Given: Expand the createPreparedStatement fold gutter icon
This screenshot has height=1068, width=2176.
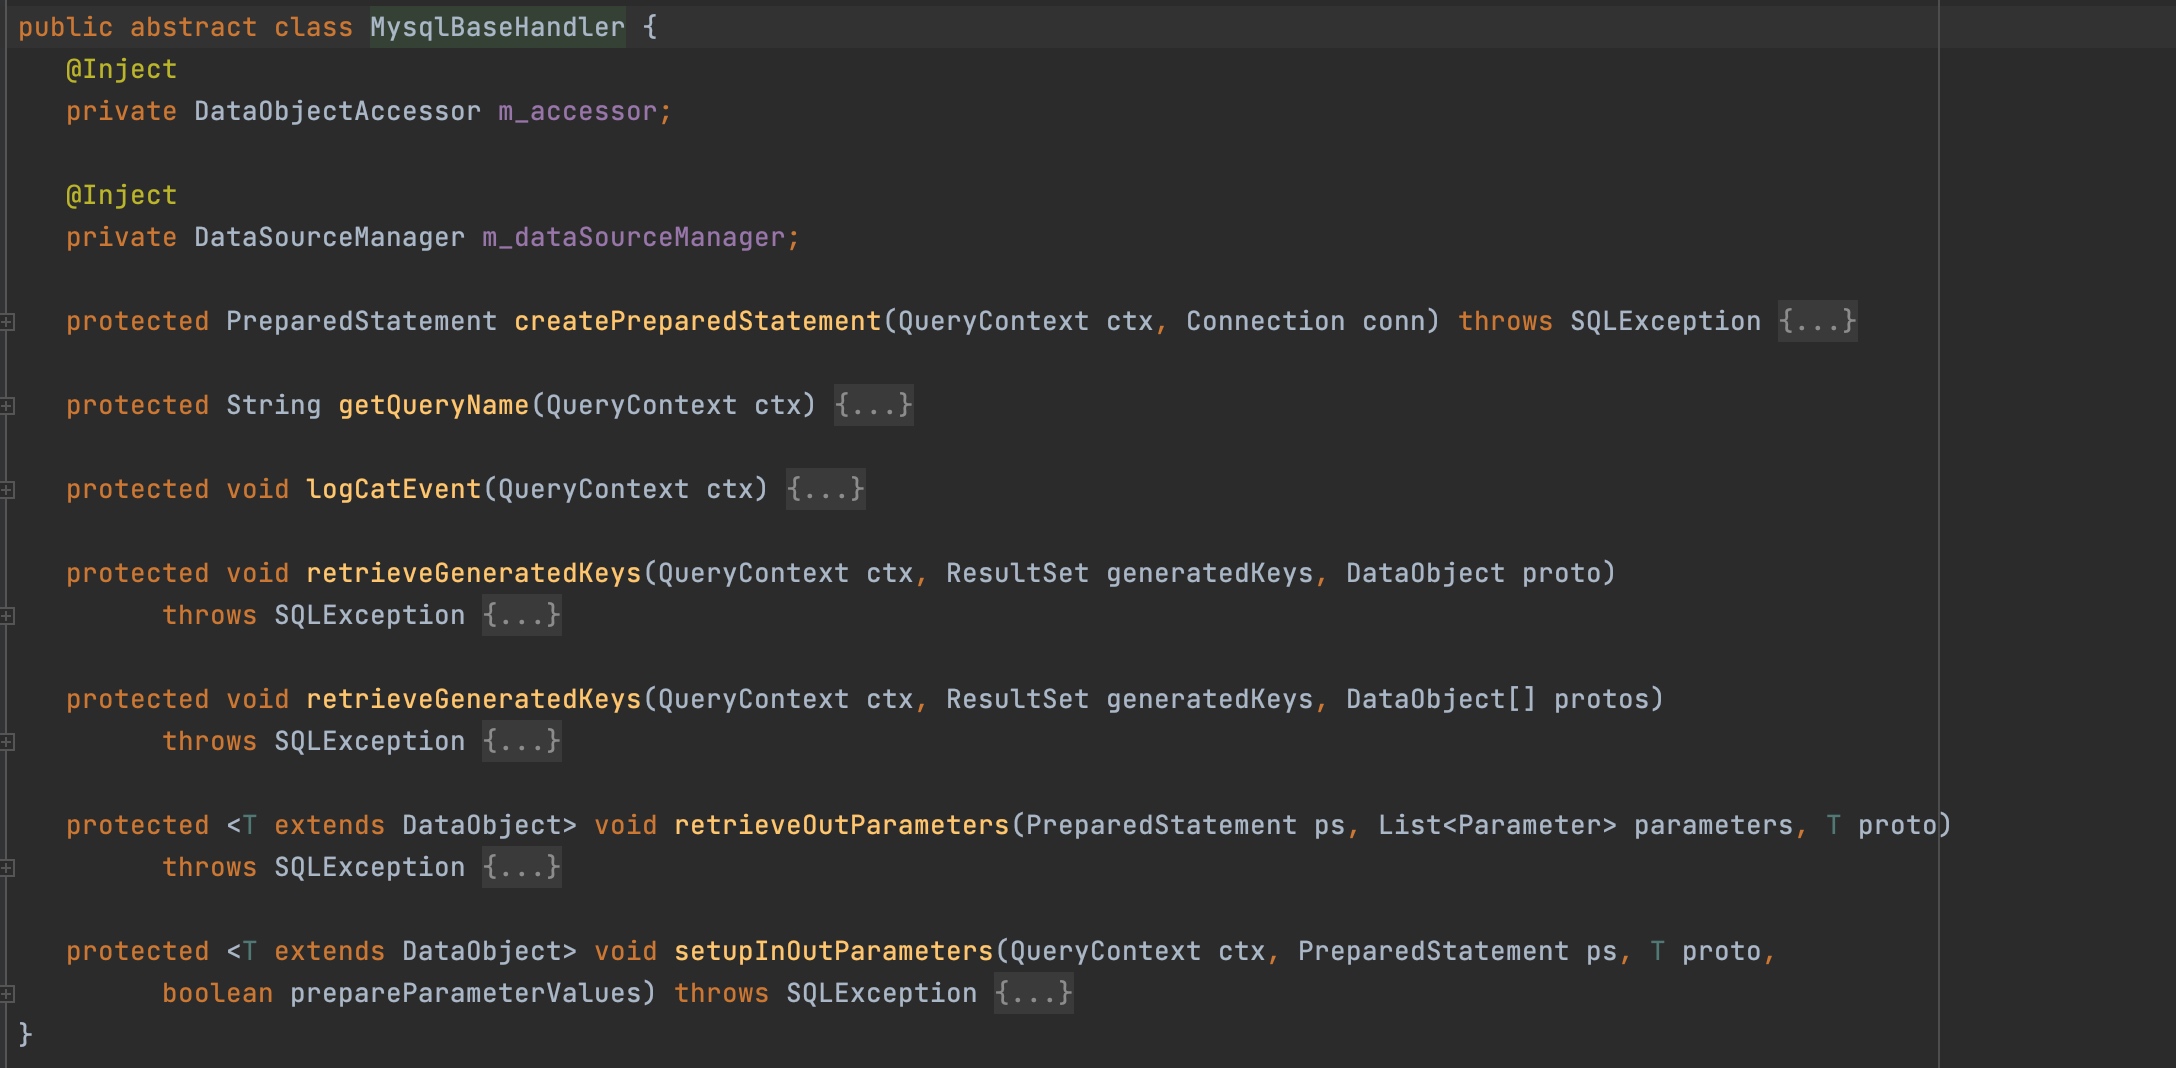Looking at the screenshot, I should (x=7, y=322).
